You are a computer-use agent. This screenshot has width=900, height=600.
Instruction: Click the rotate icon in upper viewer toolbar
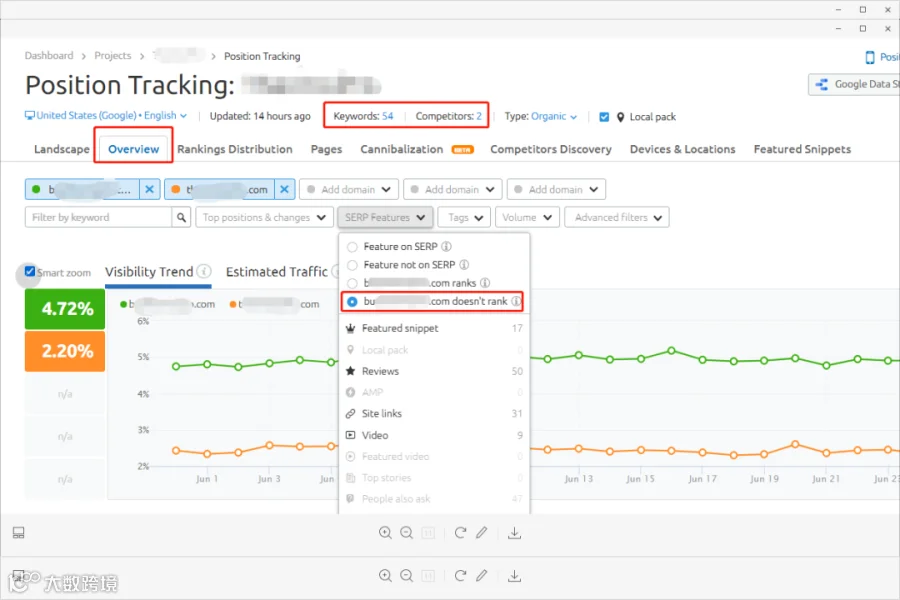[460, 533]
